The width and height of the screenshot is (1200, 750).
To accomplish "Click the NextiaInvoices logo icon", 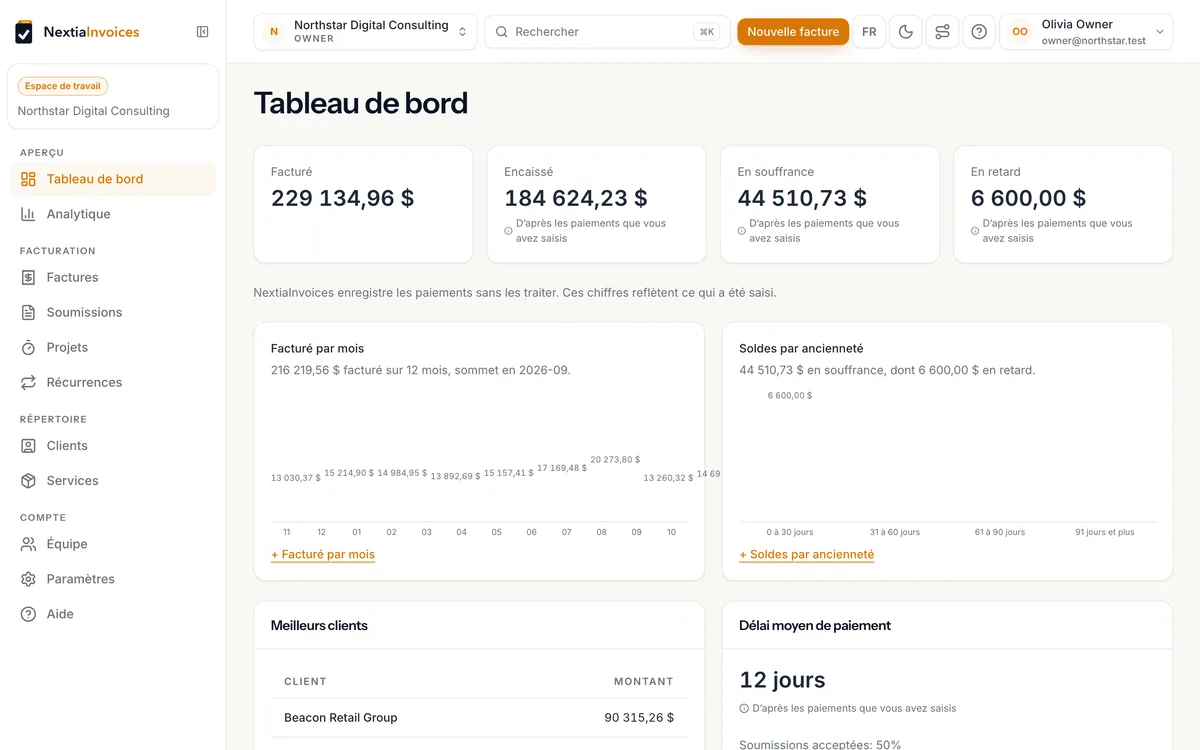I will (x=24, y=32).
